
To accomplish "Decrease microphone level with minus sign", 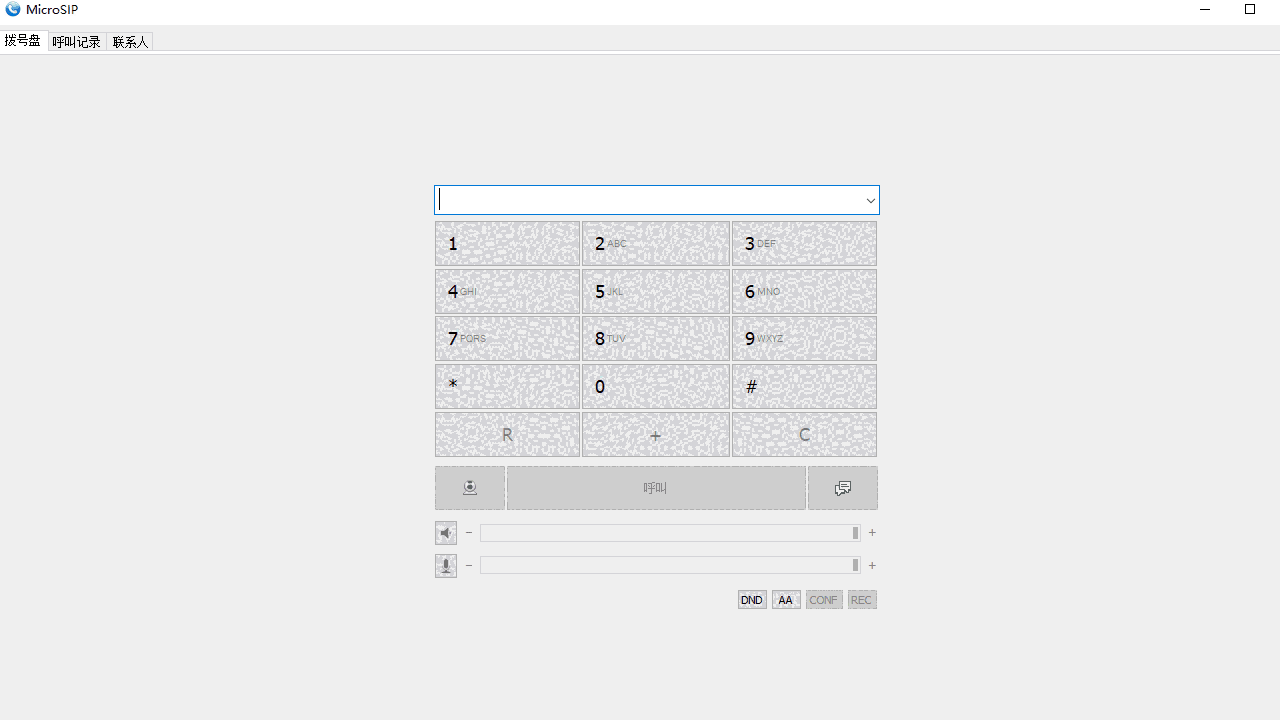I will pos(469,566).
